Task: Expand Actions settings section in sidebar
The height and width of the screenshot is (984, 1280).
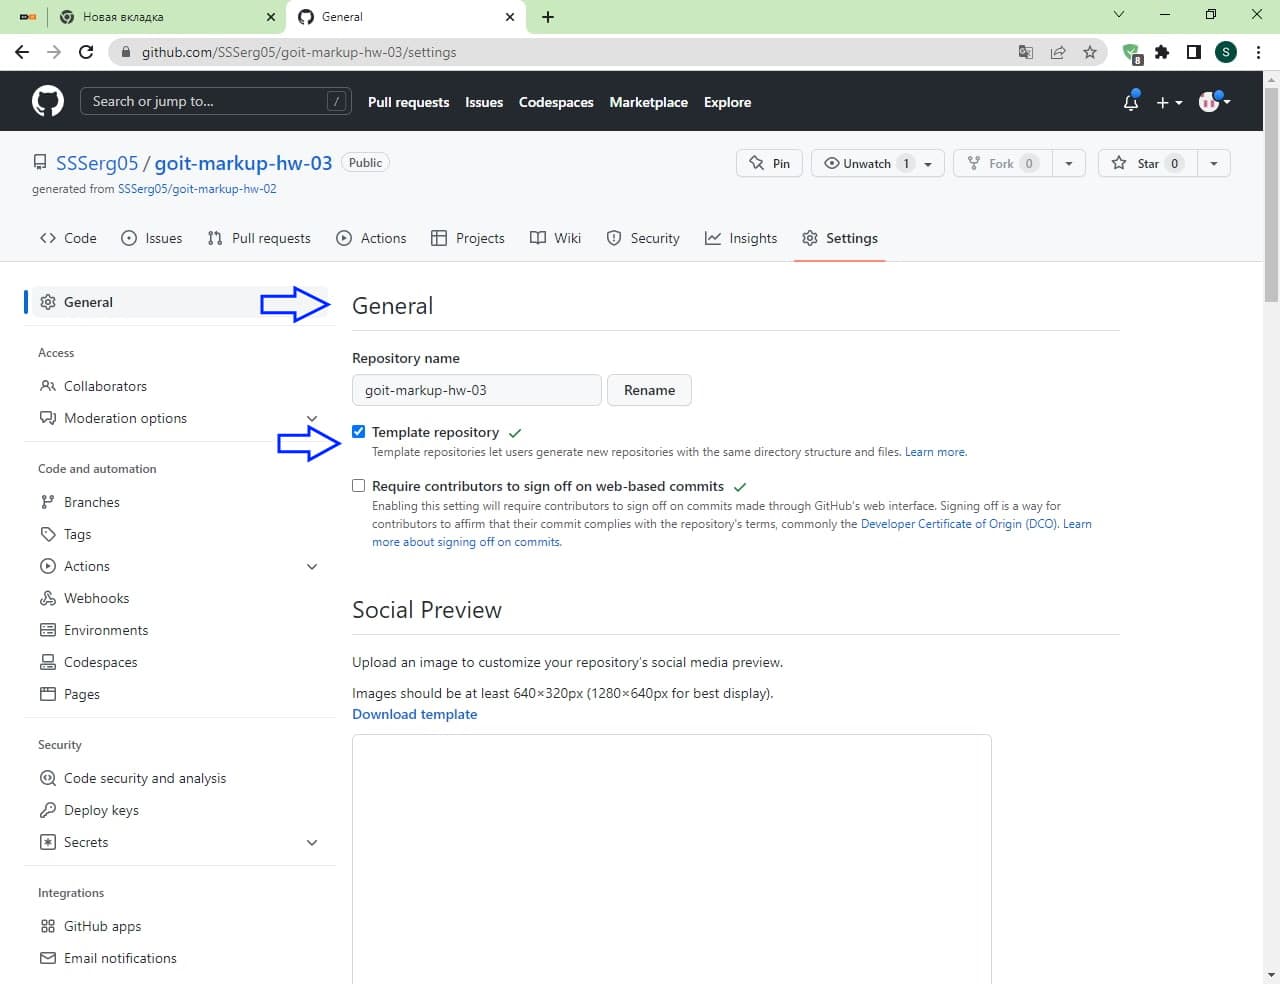Action: (x=312, y=566)
